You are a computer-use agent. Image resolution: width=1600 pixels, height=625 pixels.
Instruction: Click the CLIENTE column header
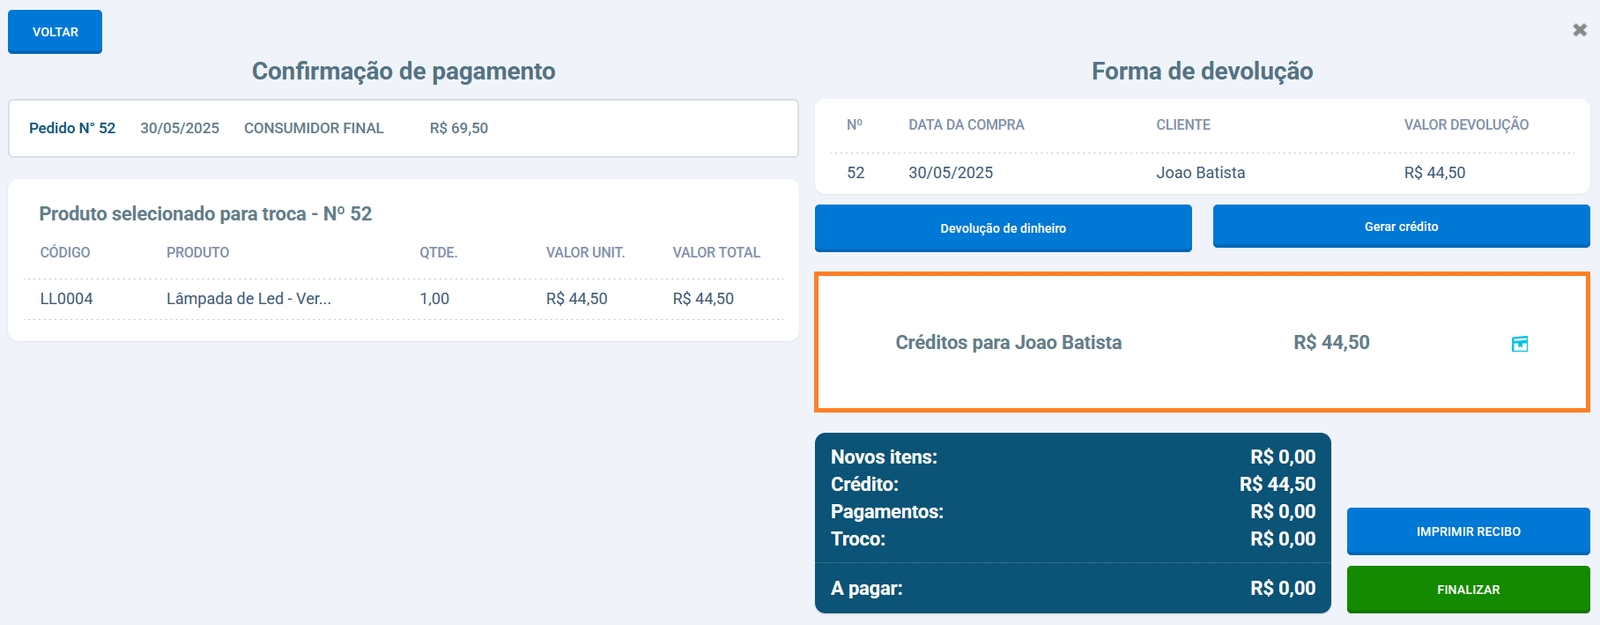[x=1183, y=125]
